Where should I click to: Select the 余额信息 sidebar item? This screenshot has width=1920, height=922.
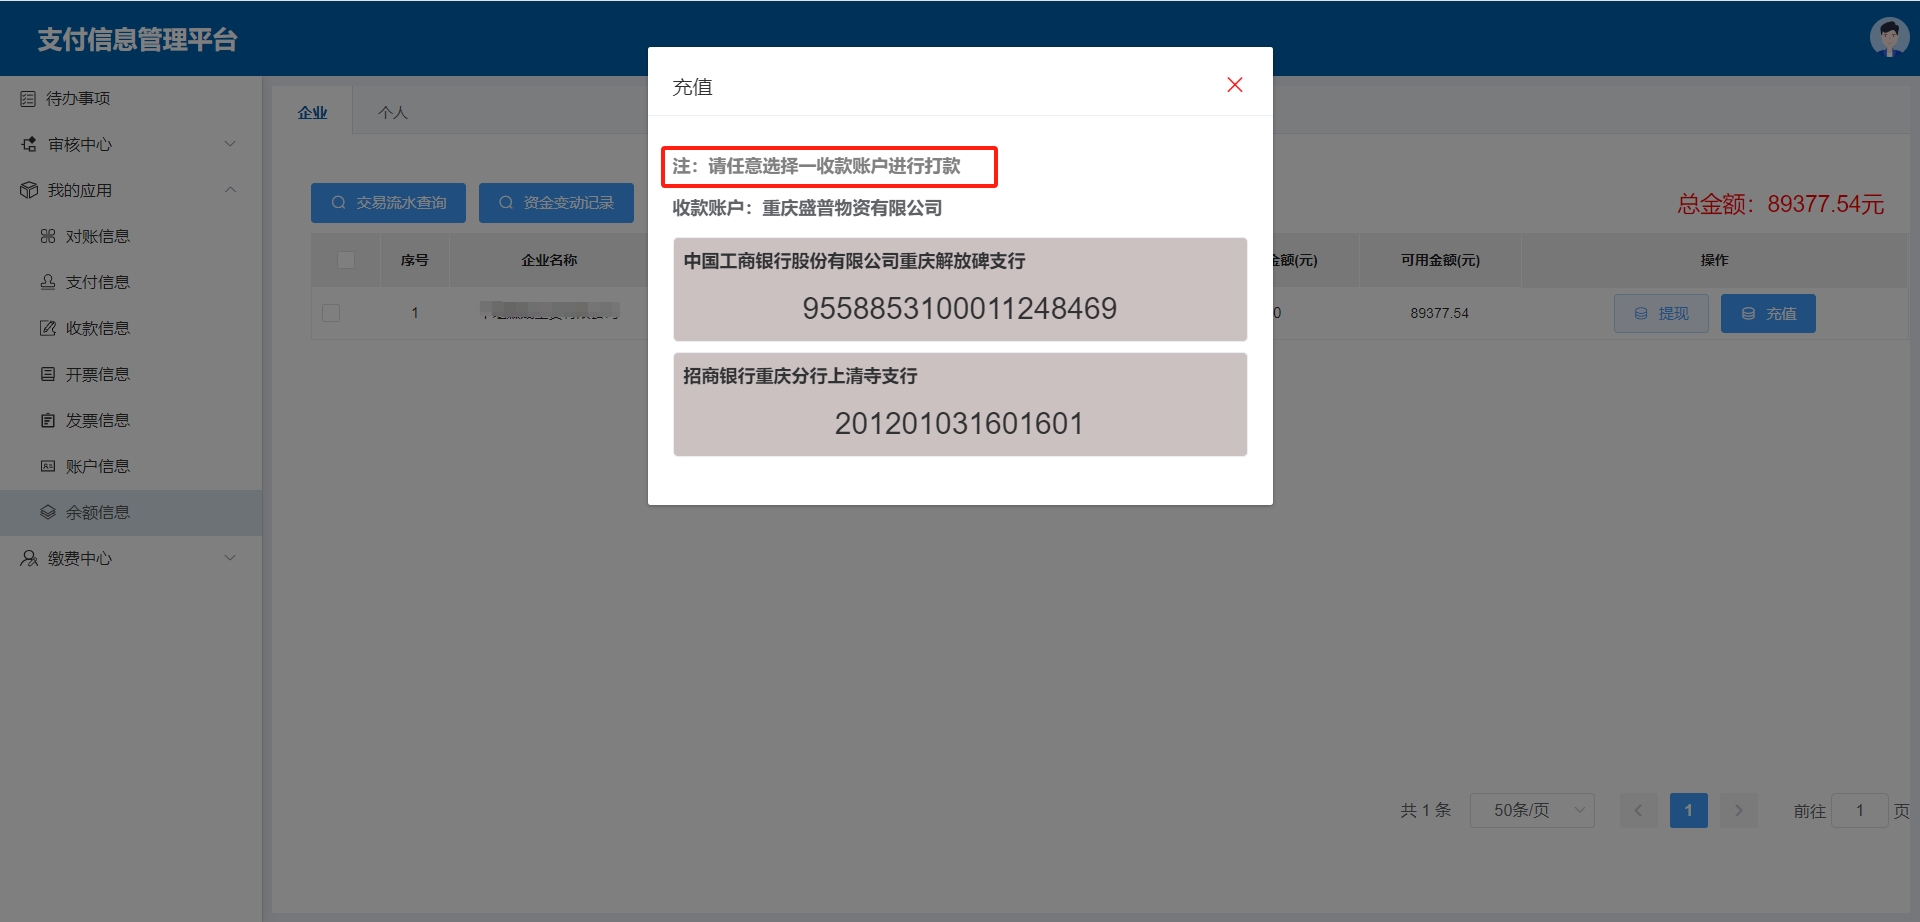[97, 512]
